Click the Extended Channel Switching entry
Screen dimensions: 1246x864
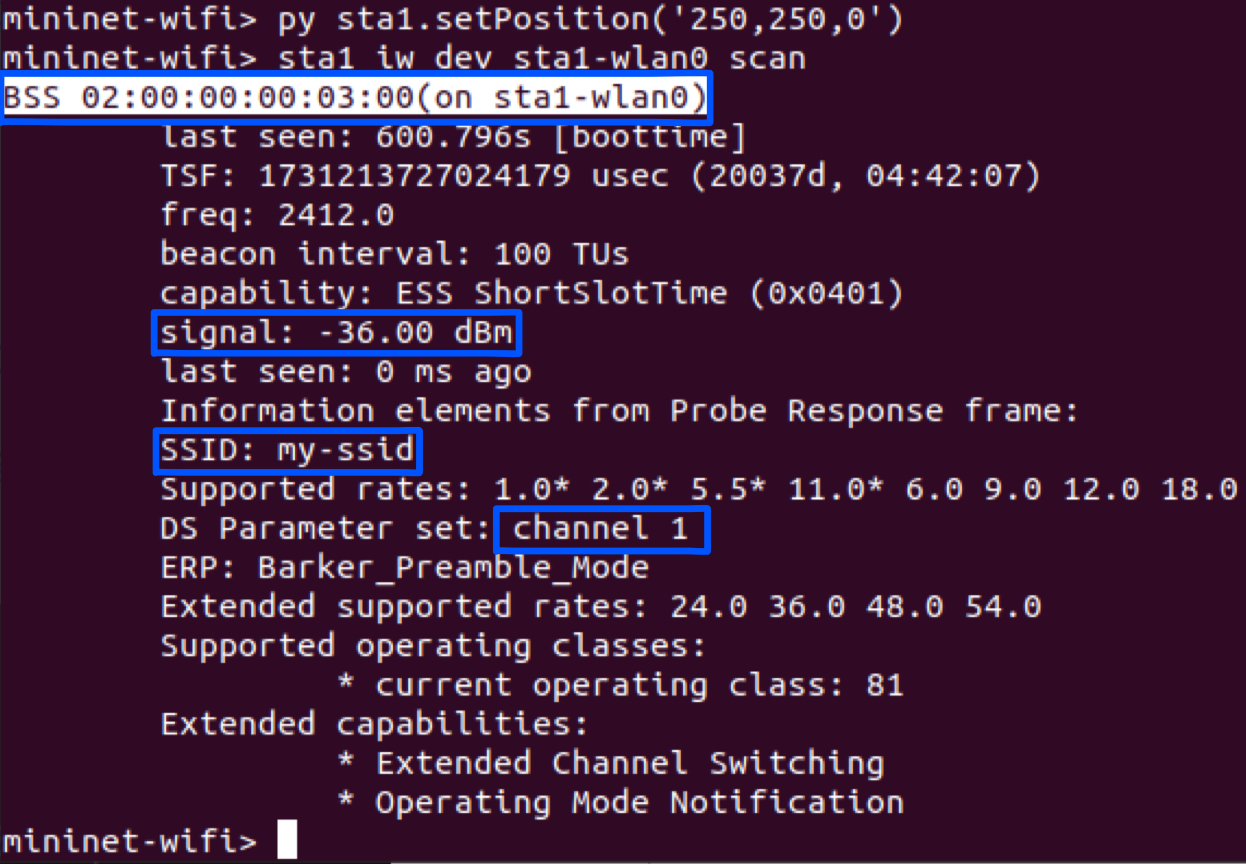click(x=610, y=763)
